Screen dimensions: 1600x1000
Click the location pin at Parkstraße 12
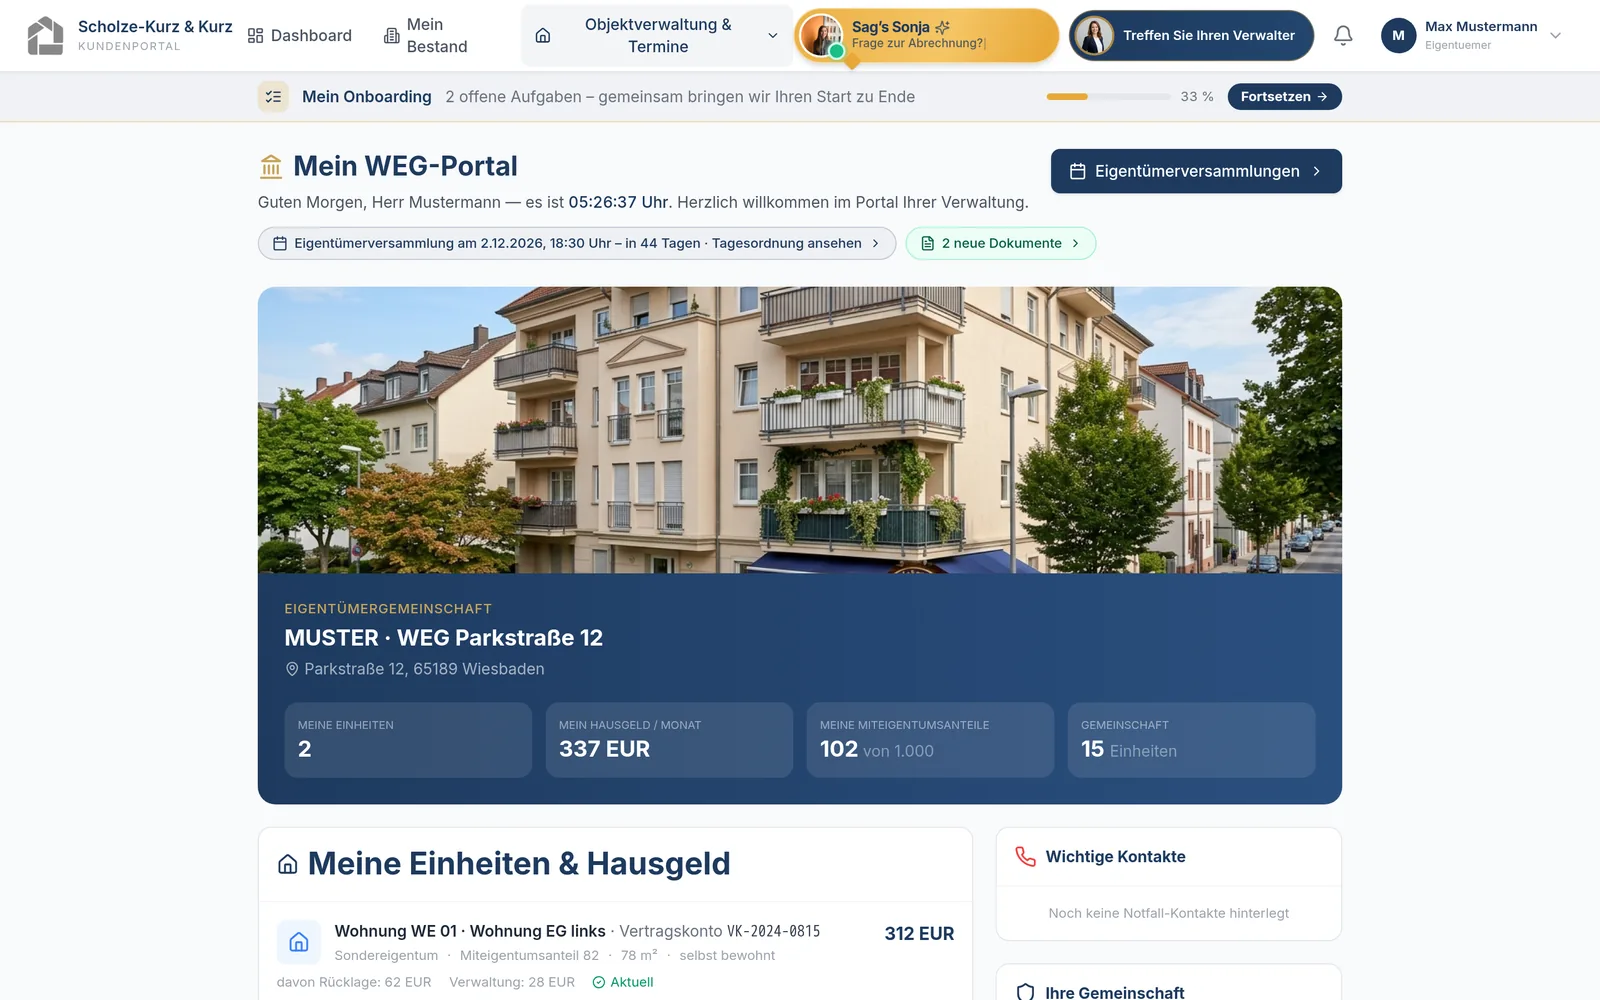point(292,669)
